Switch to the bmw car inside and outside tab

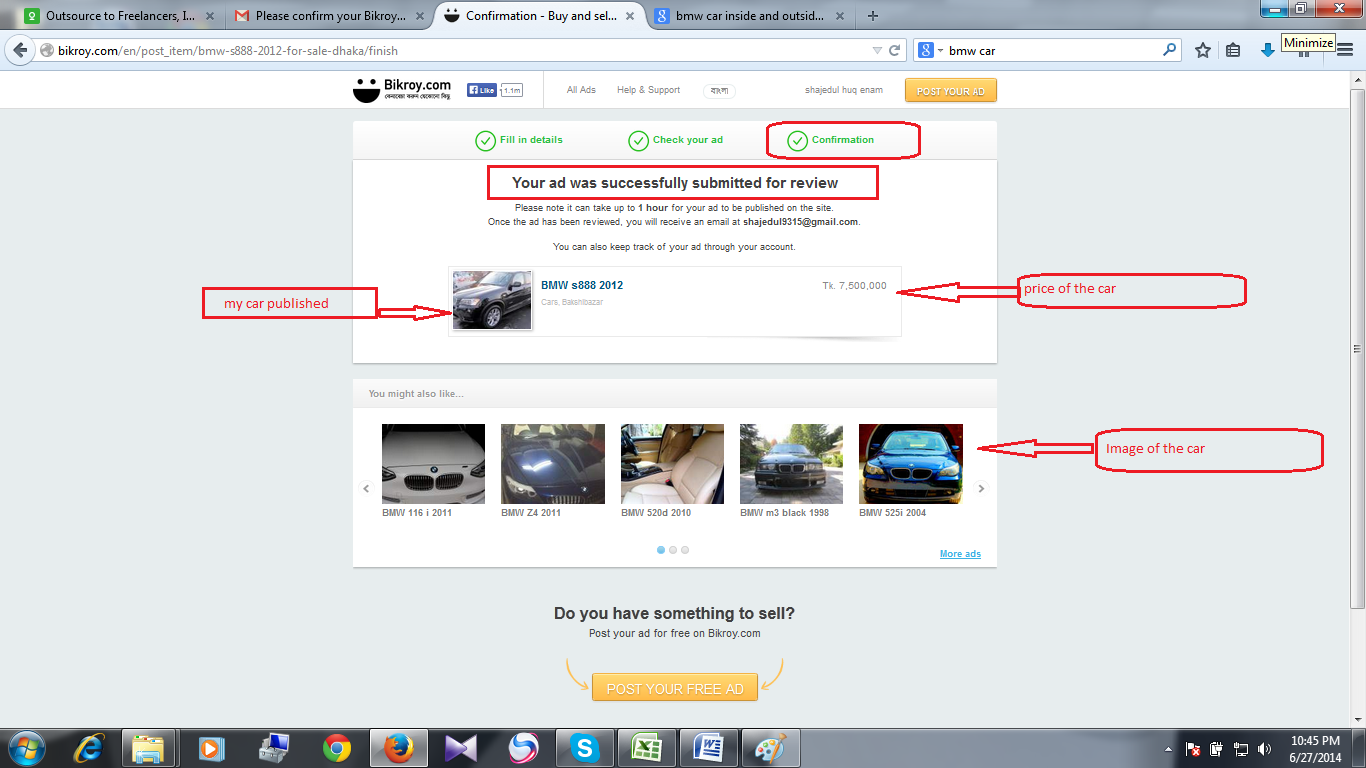(749, 16)
